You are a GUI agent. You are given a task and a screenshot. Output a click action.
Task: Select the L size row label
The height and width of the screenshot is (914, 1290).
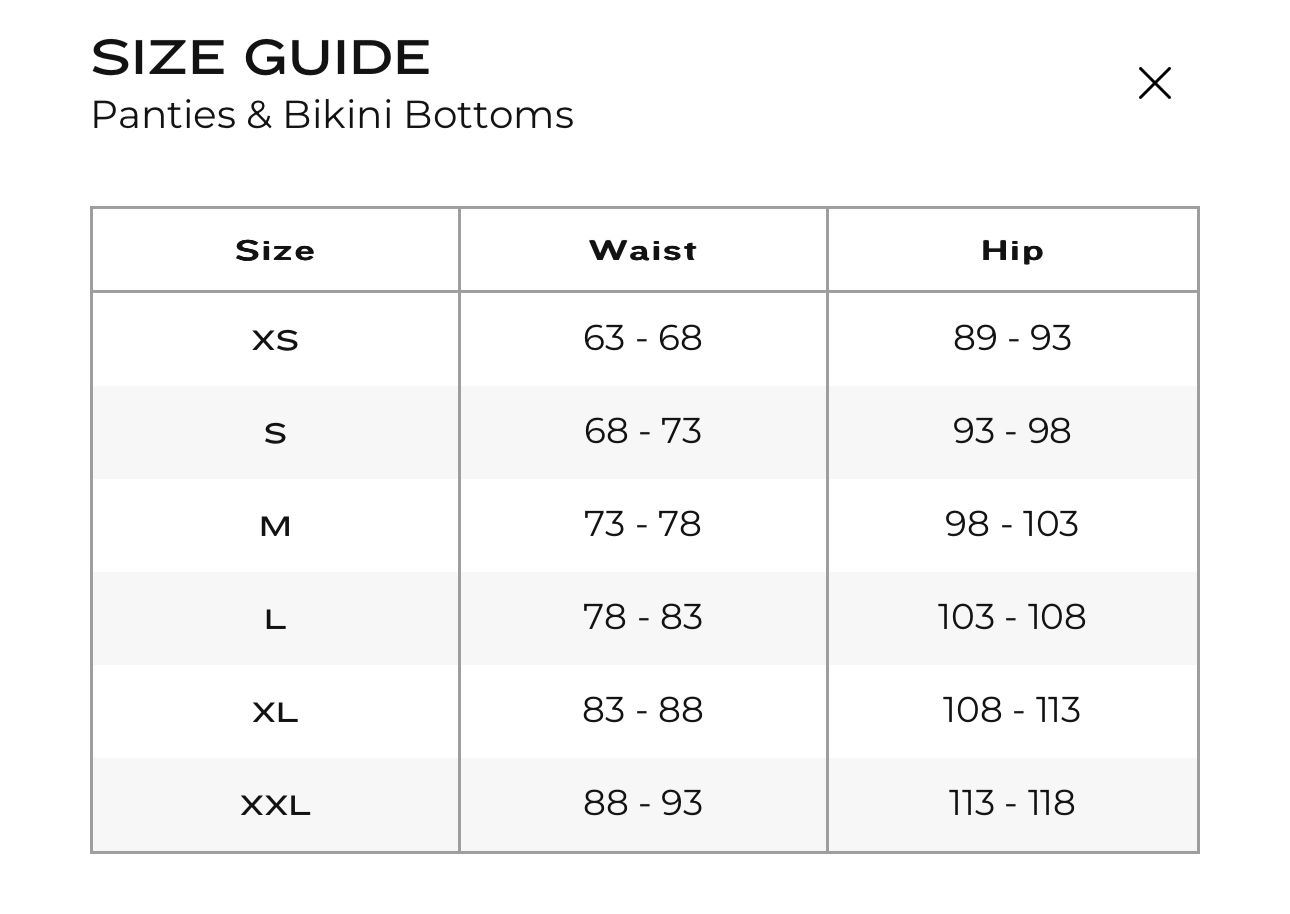point(275,620)
